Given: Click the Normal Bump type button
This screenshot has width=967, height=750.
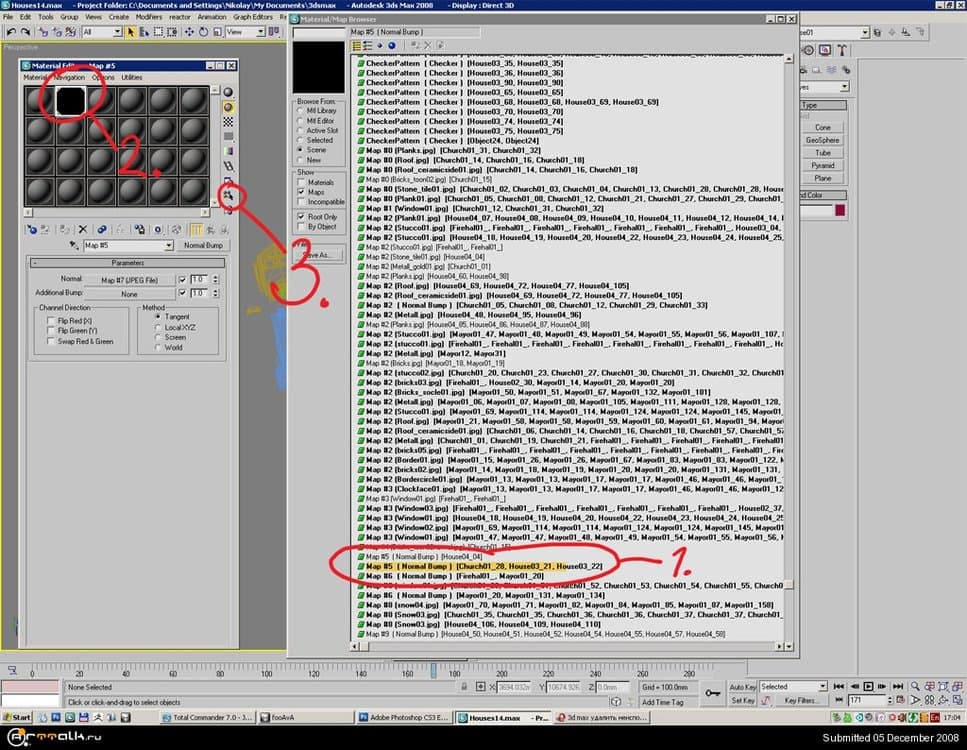Looking at the screenshot, I should 203,245.
